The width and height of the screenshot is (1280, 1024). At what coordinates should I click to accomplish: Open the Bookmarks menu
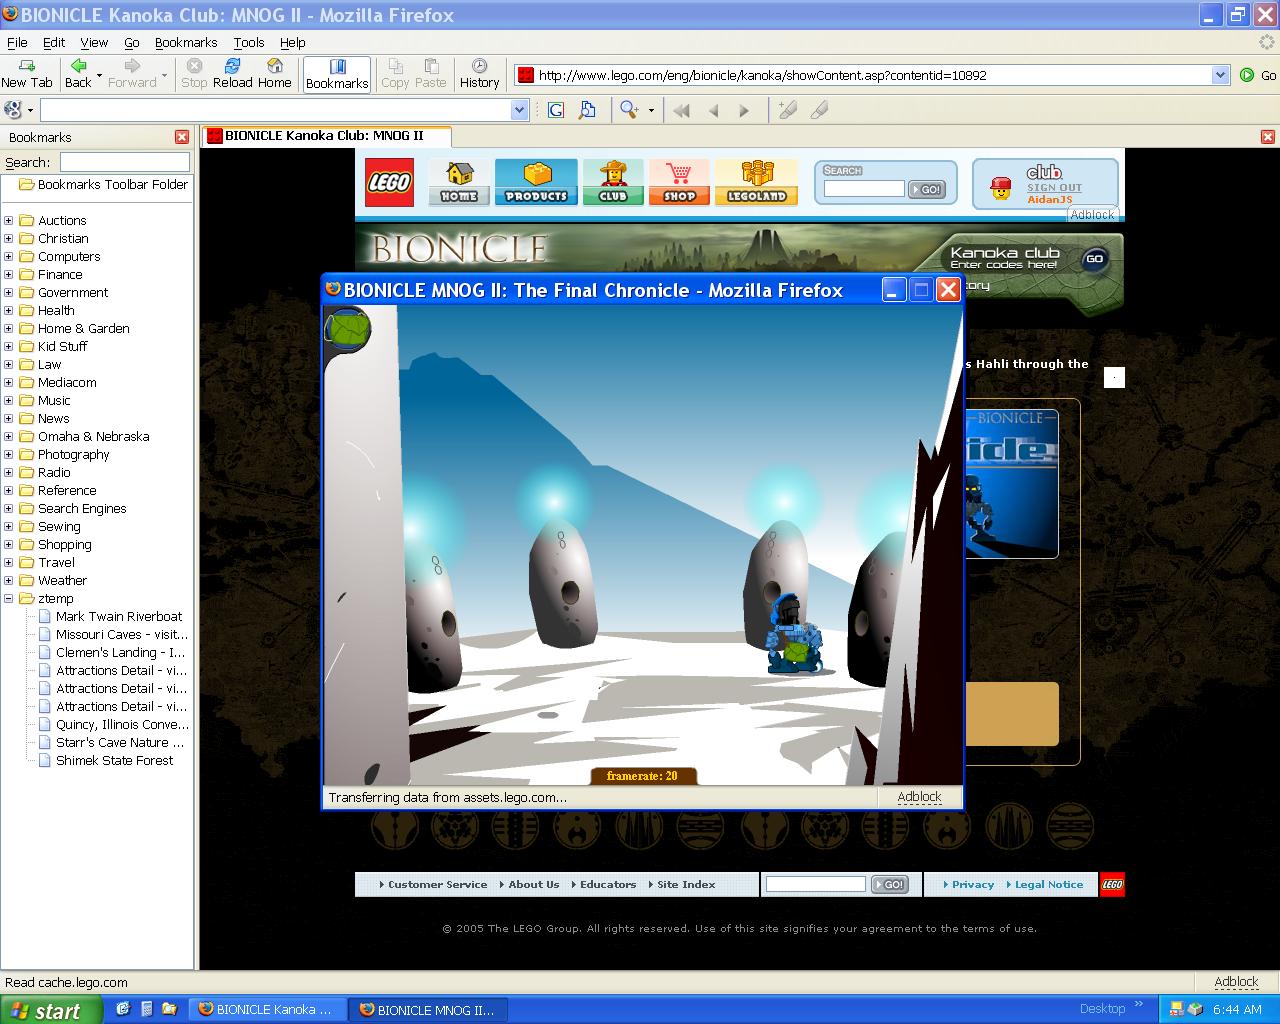[186, 42]
